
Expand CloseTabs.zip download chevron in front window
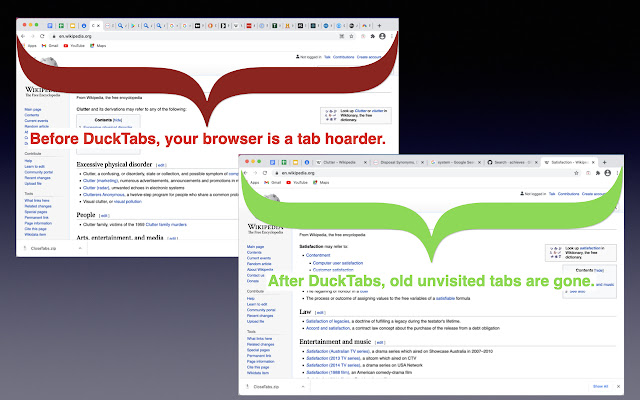tap(303, 386)
